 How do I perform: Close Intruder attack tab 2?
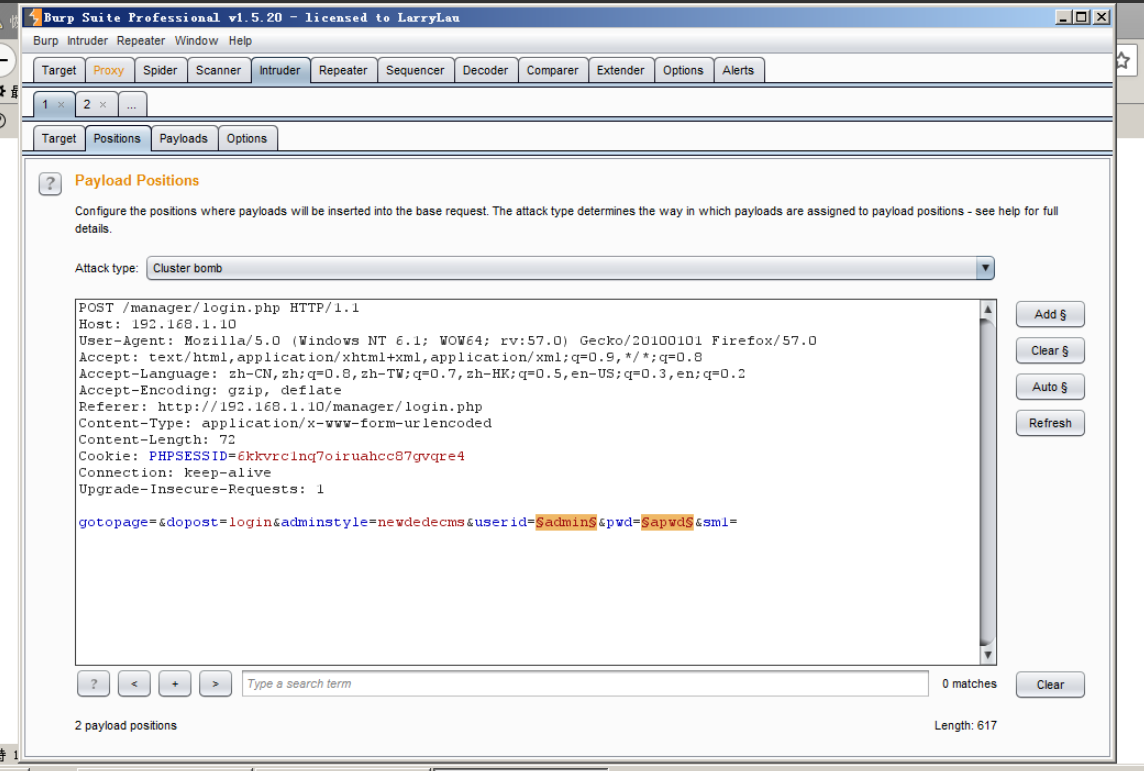click(x=103, y=105)
